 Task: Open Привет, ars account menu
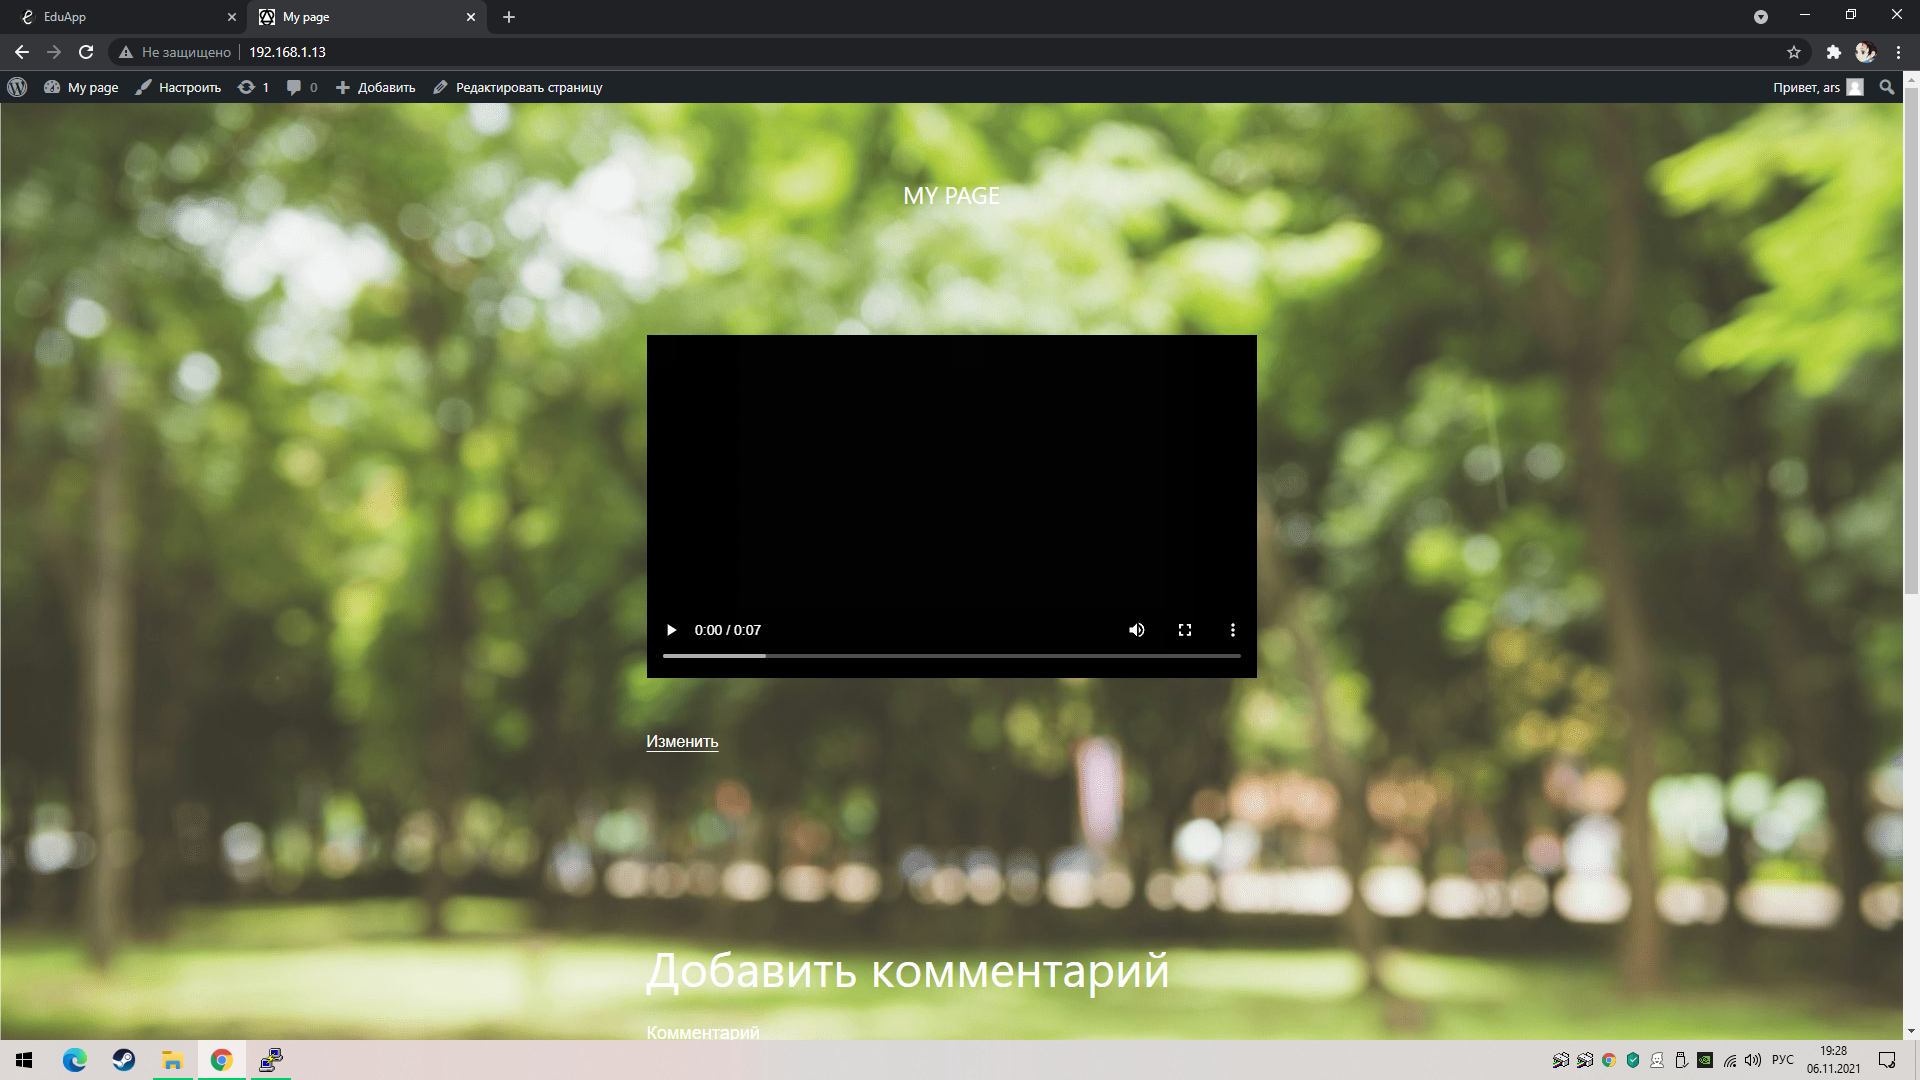pyautogui.click(x=1816, y=88)
